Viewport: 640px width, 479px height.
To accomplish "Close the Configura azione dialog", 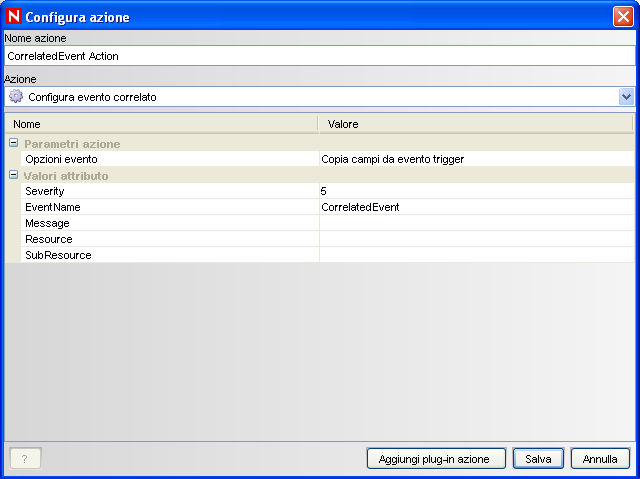I will click(x=623, y=17).
